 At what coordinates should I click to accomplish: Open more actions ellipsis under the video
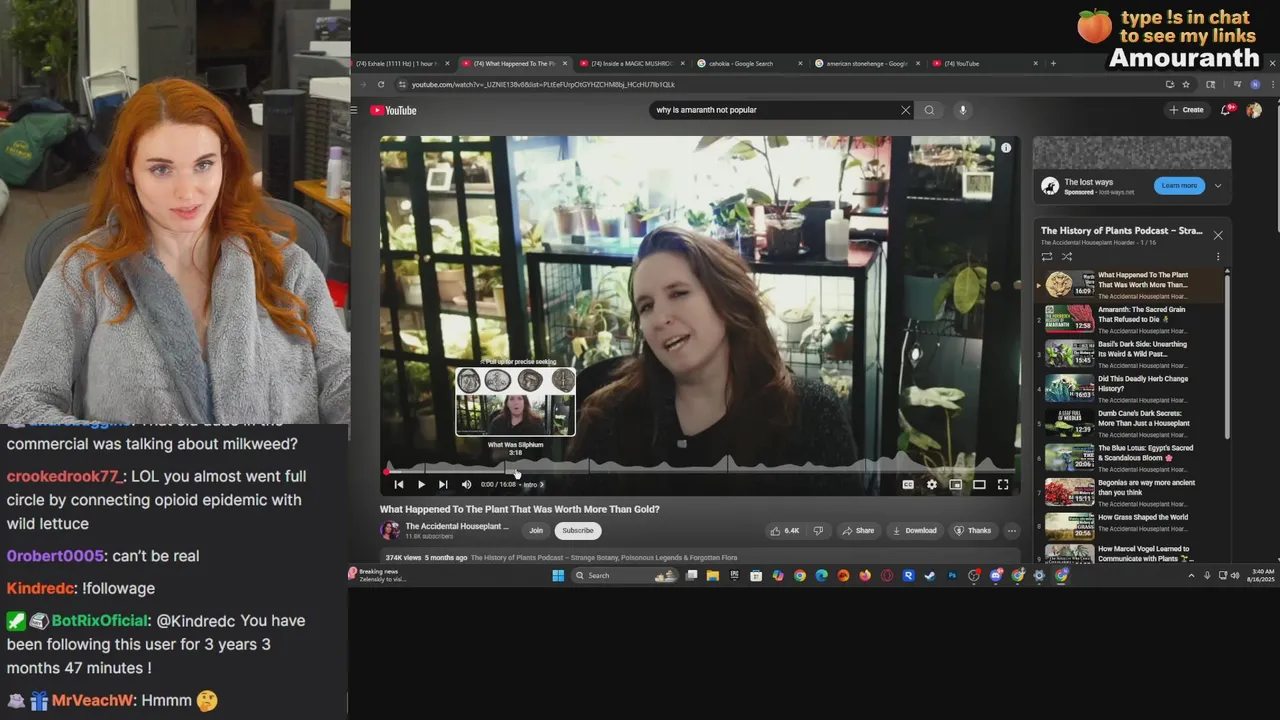(1012, 531)
